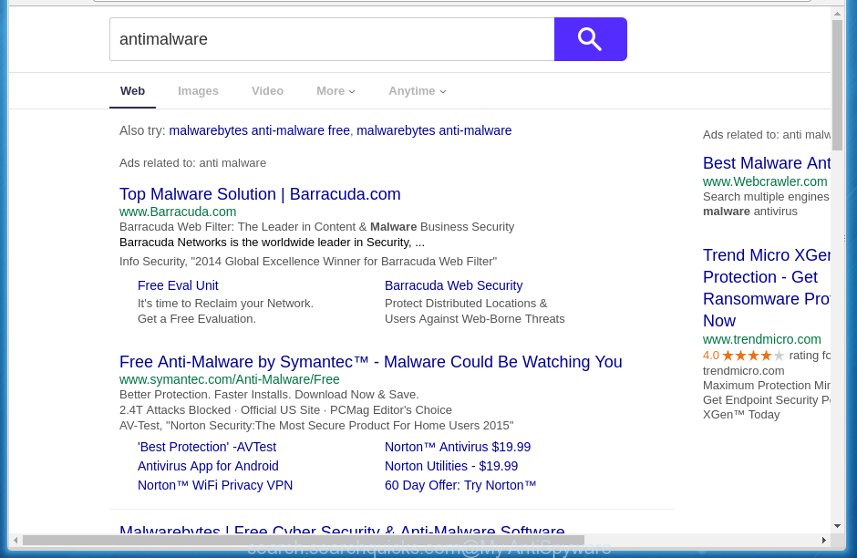Click the vertical scrollbar down arrow

coord(837,526)
